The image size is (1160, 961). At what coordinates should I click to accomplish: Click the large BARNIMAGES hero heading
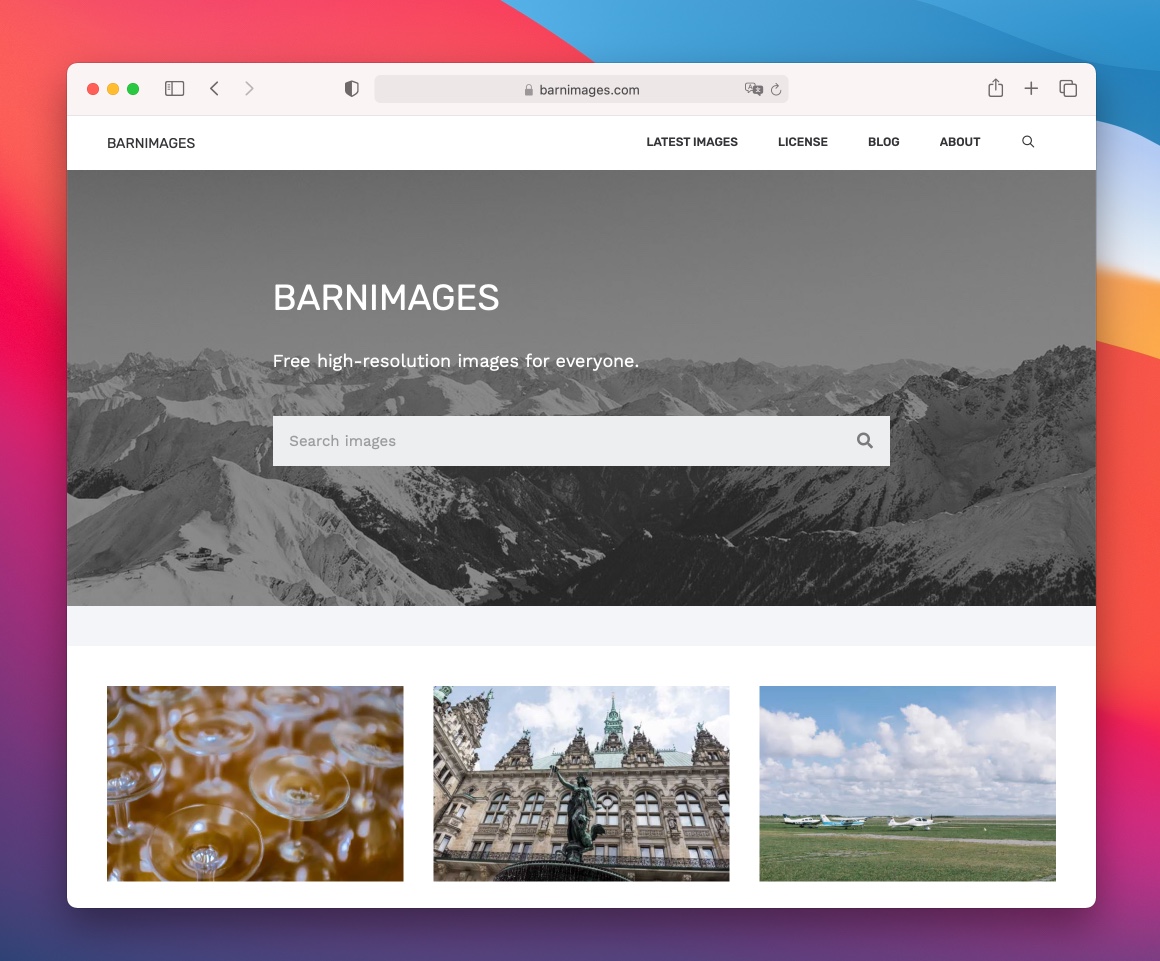[386, 297]
